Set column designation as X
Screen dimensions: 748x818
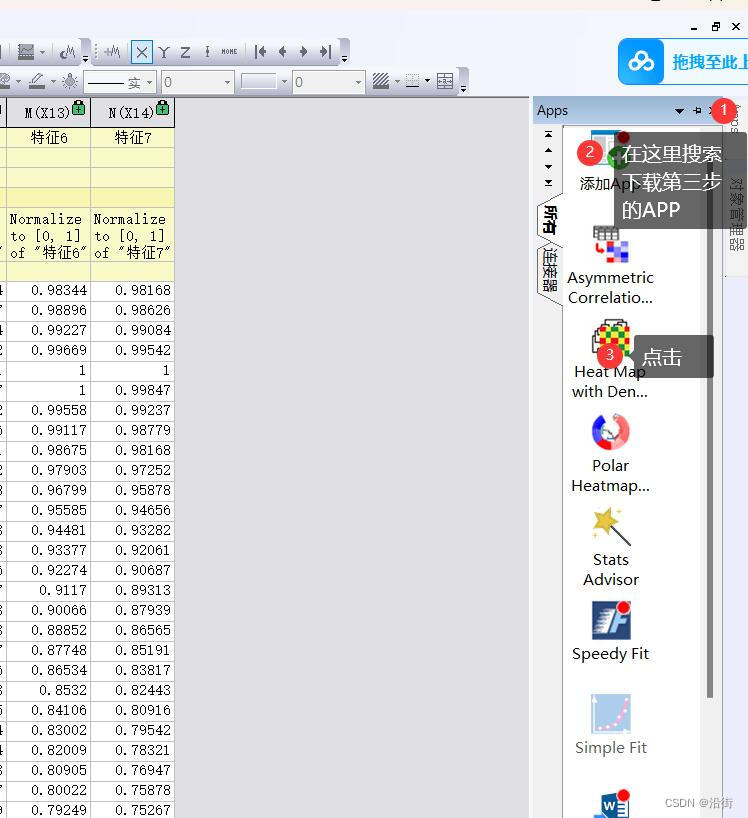(x=142, y=52)
